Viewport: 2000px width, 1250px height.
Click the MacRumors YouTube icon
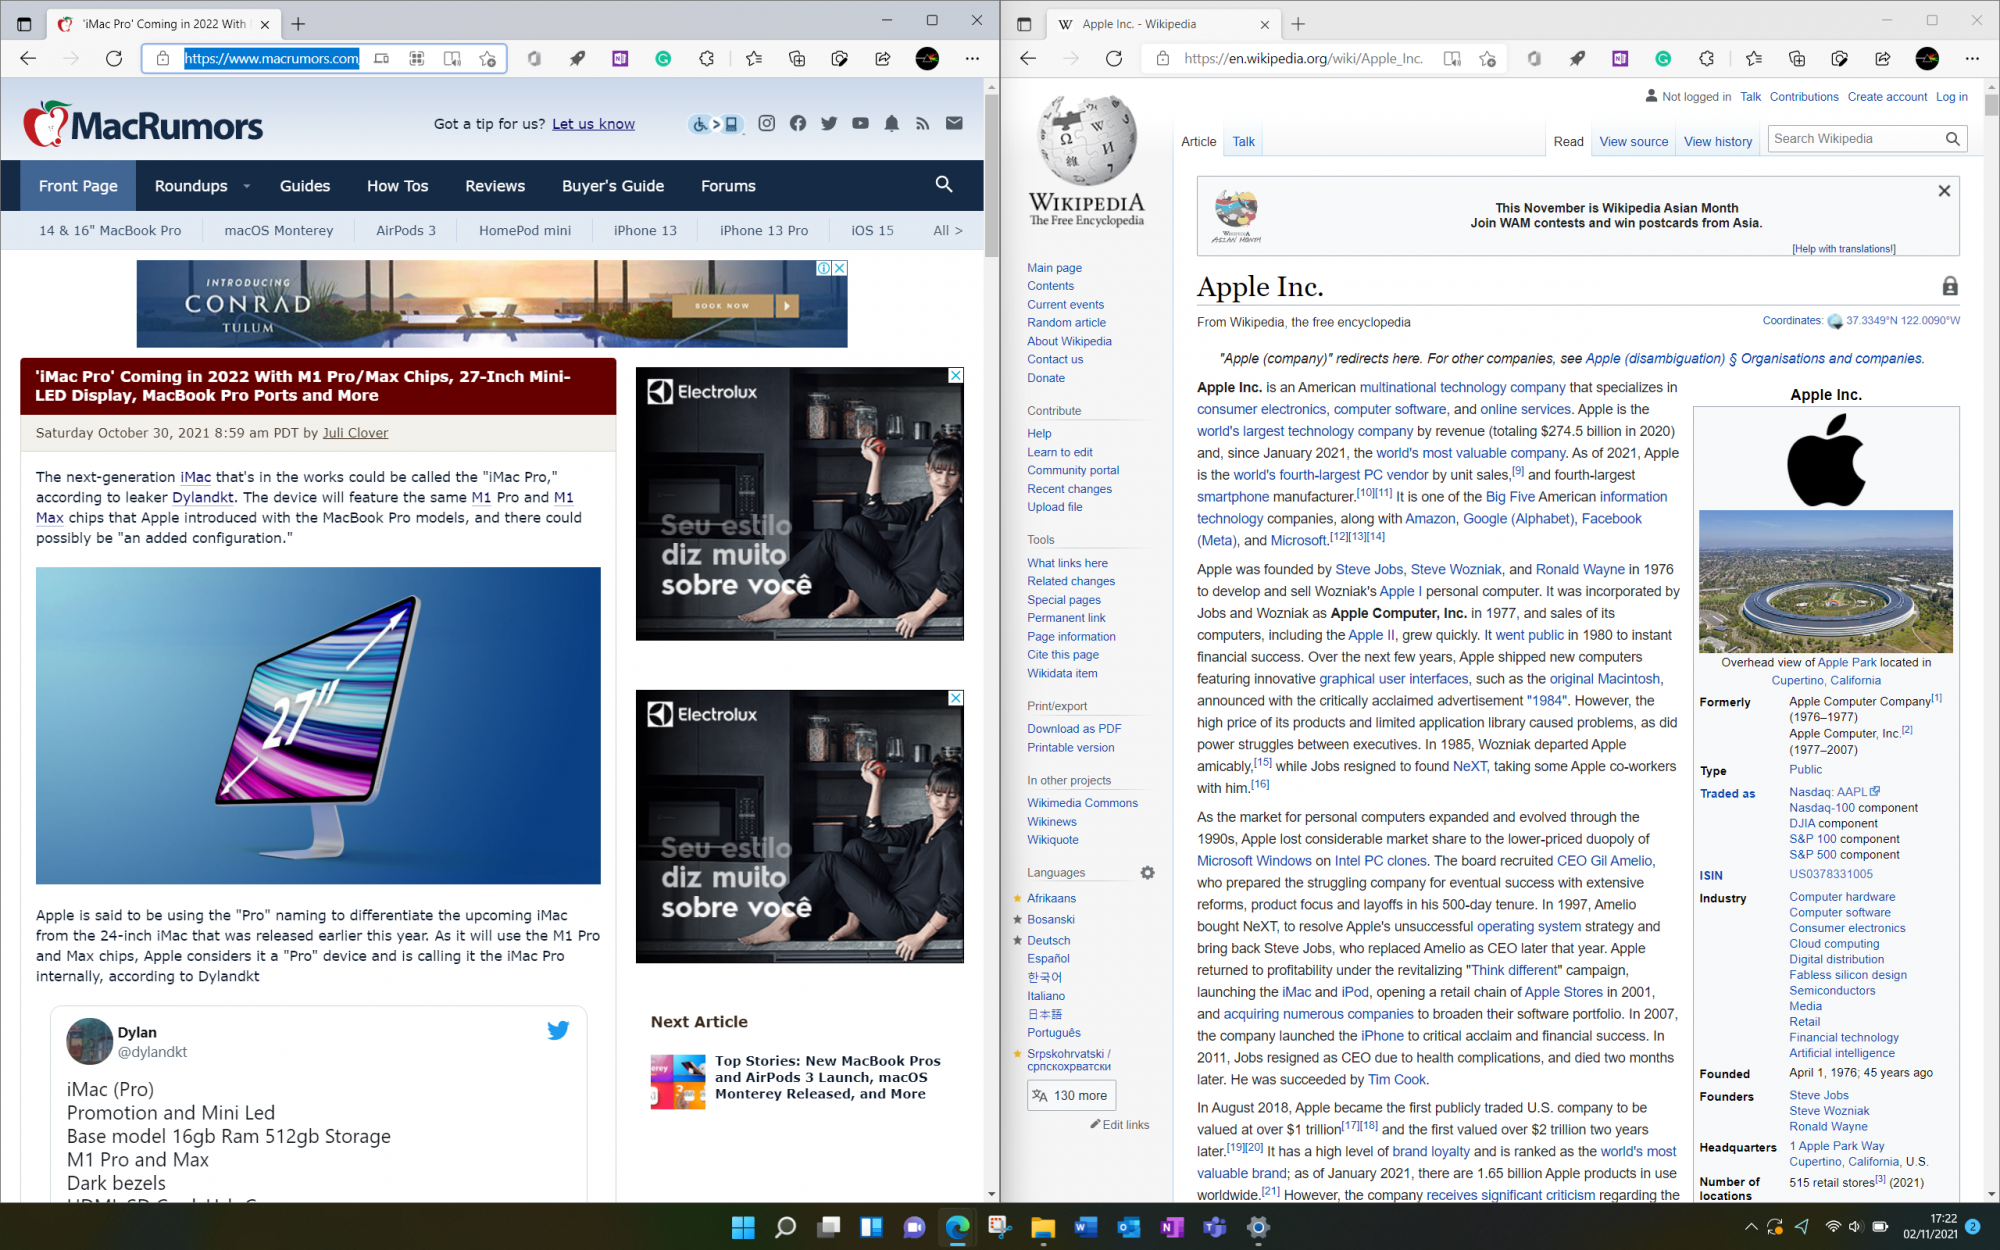[860, 124]
